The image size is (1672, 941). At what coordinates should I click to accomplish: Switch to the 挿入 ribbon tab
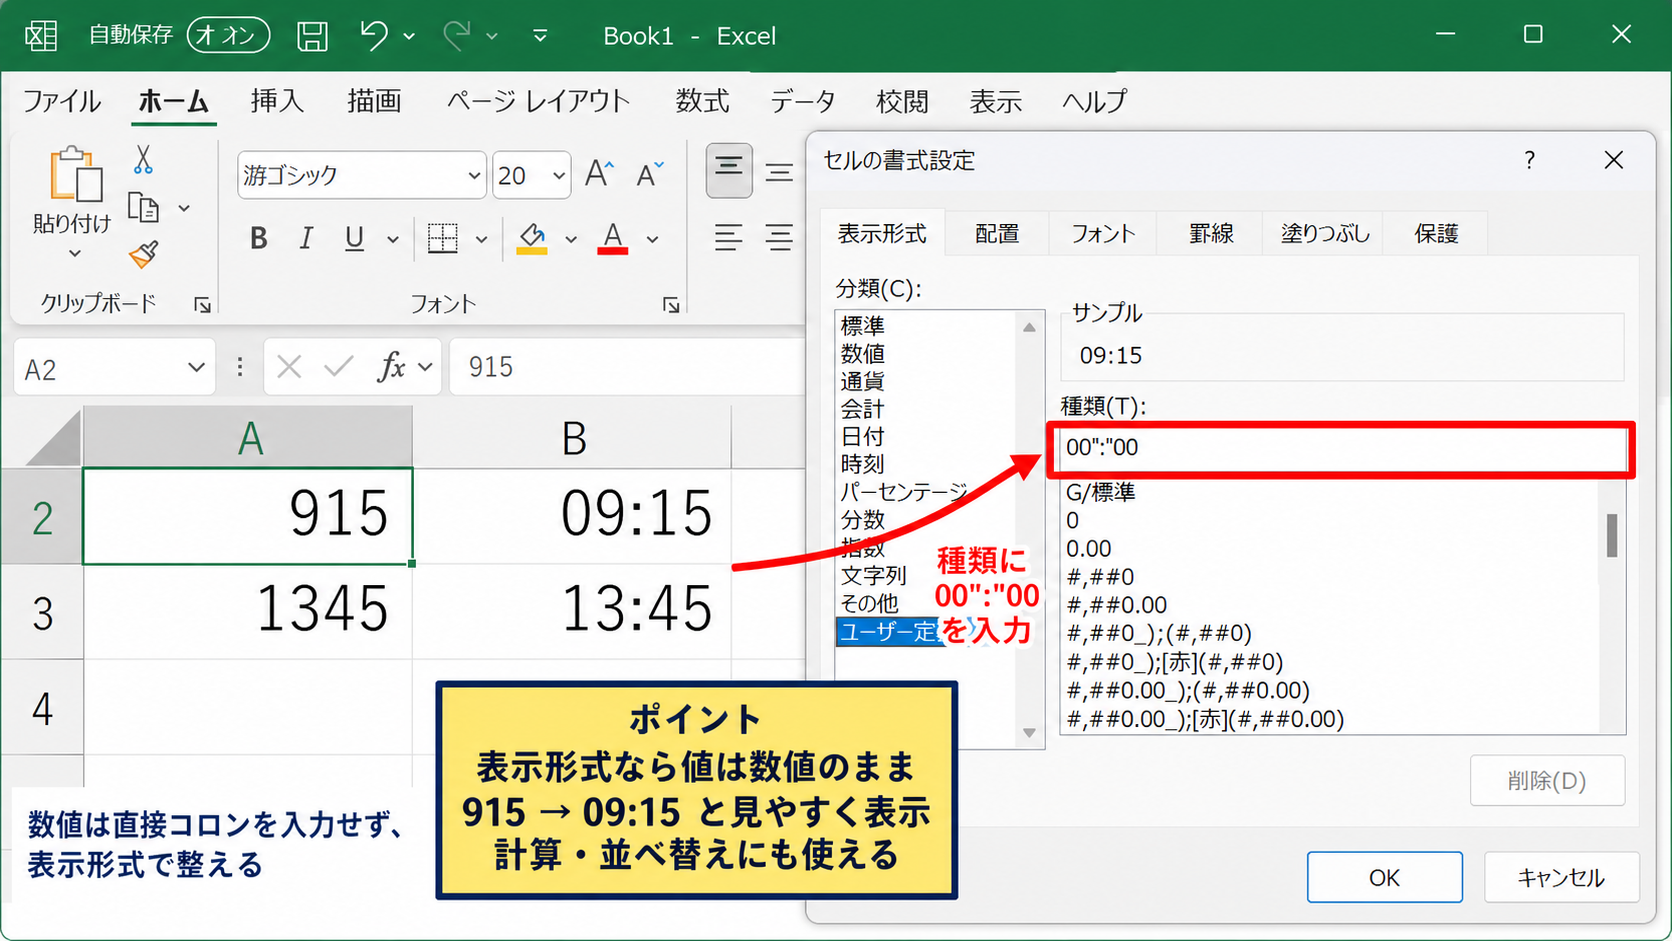pos(276,101)
